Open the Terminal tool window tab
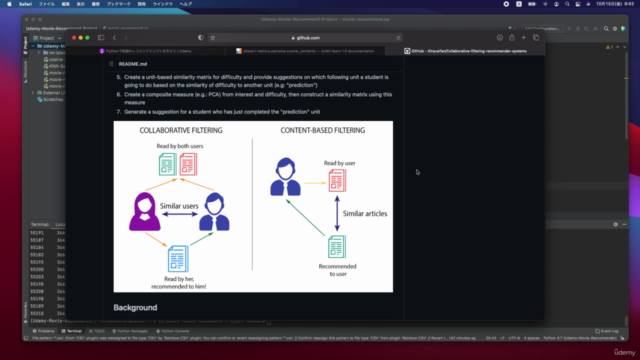 click(x=71, y=331)
